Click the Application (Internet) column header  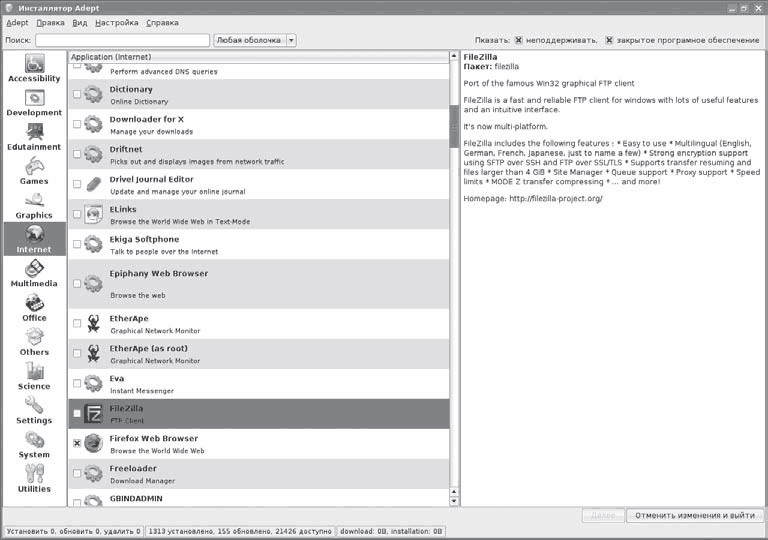[x=258, y=57]
